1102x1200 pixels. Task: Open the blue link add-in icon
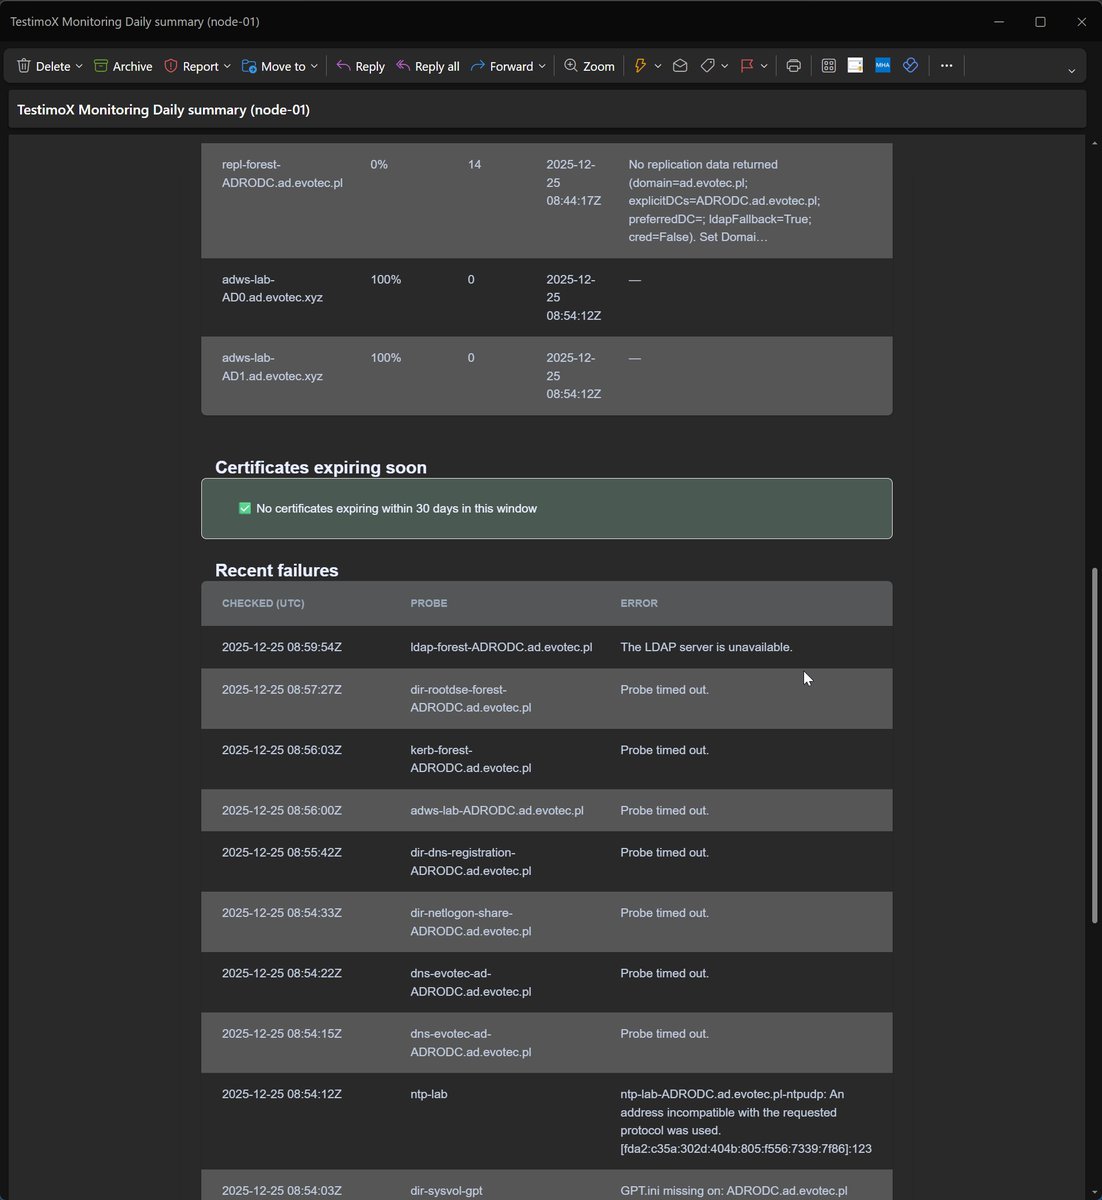(910, 66)
